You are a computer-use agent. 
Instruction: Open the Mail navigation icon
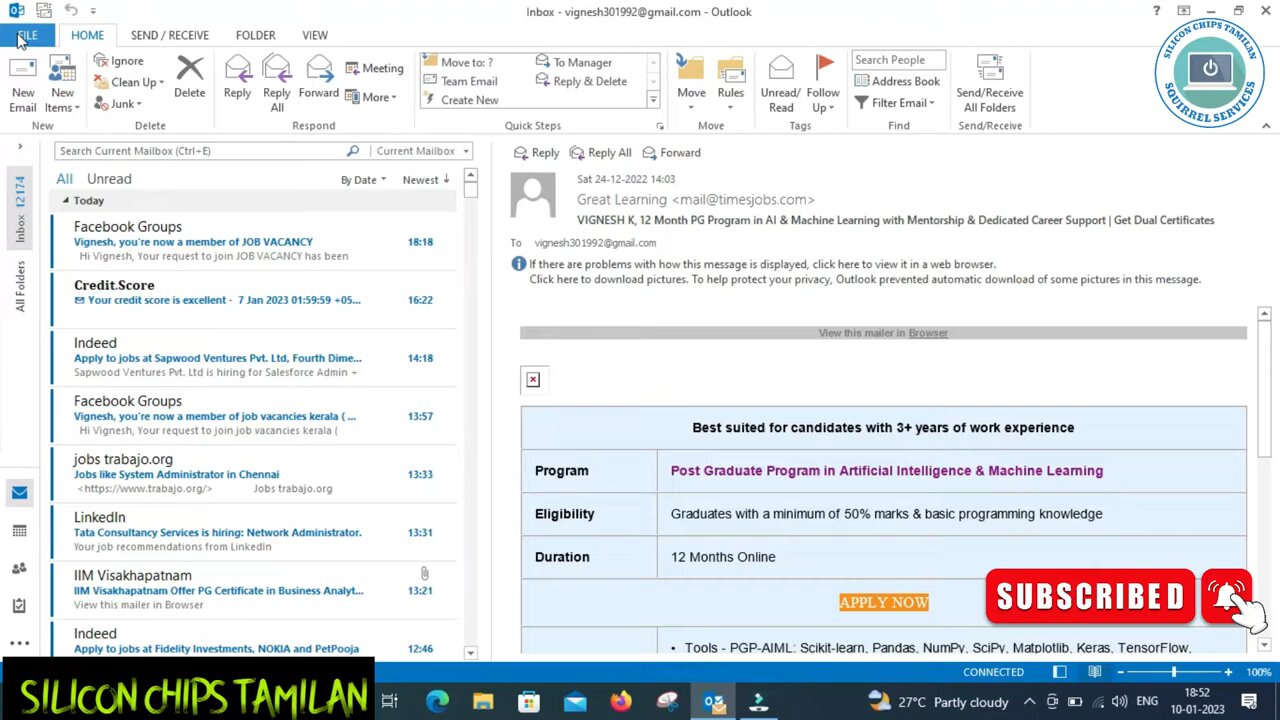pyautogui.click(x=19, y=492)
